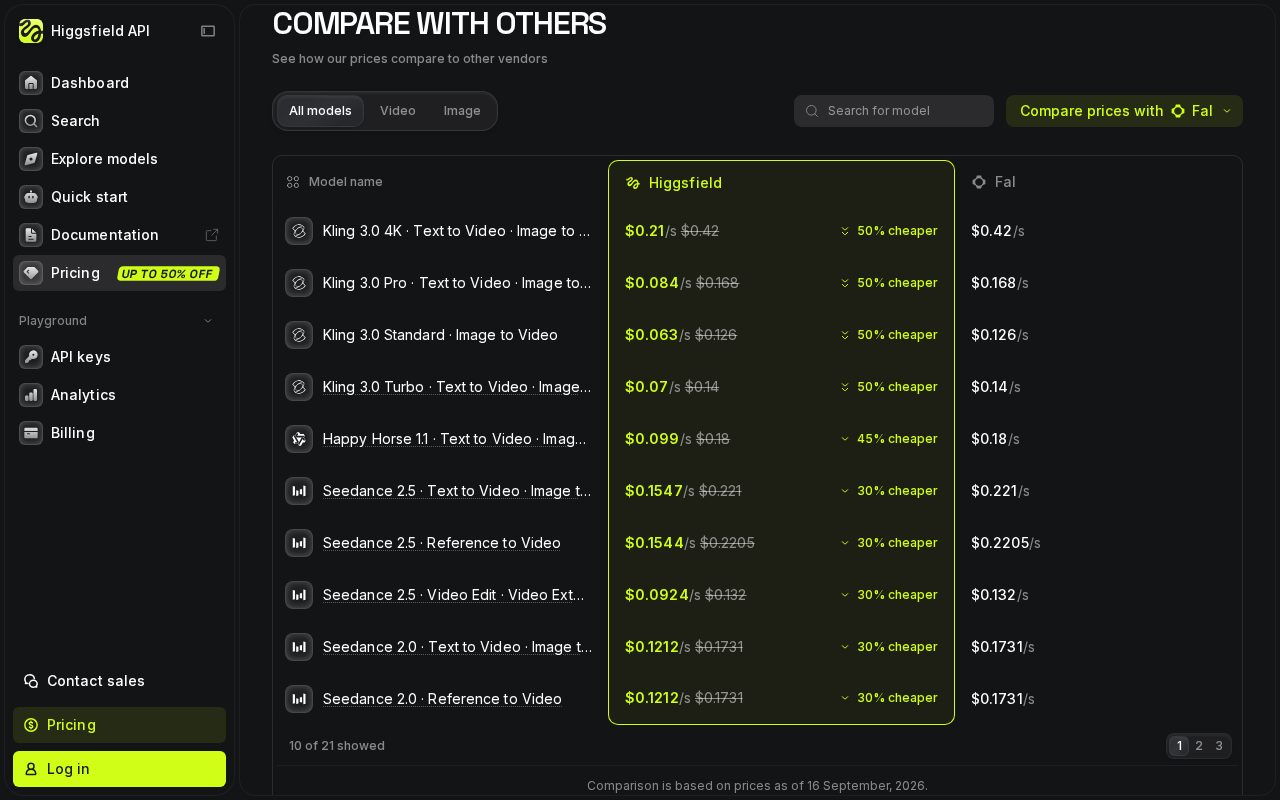Open Kling 3.0 Standard Image to Video link
1280x800 pixels.
(440, 335)
